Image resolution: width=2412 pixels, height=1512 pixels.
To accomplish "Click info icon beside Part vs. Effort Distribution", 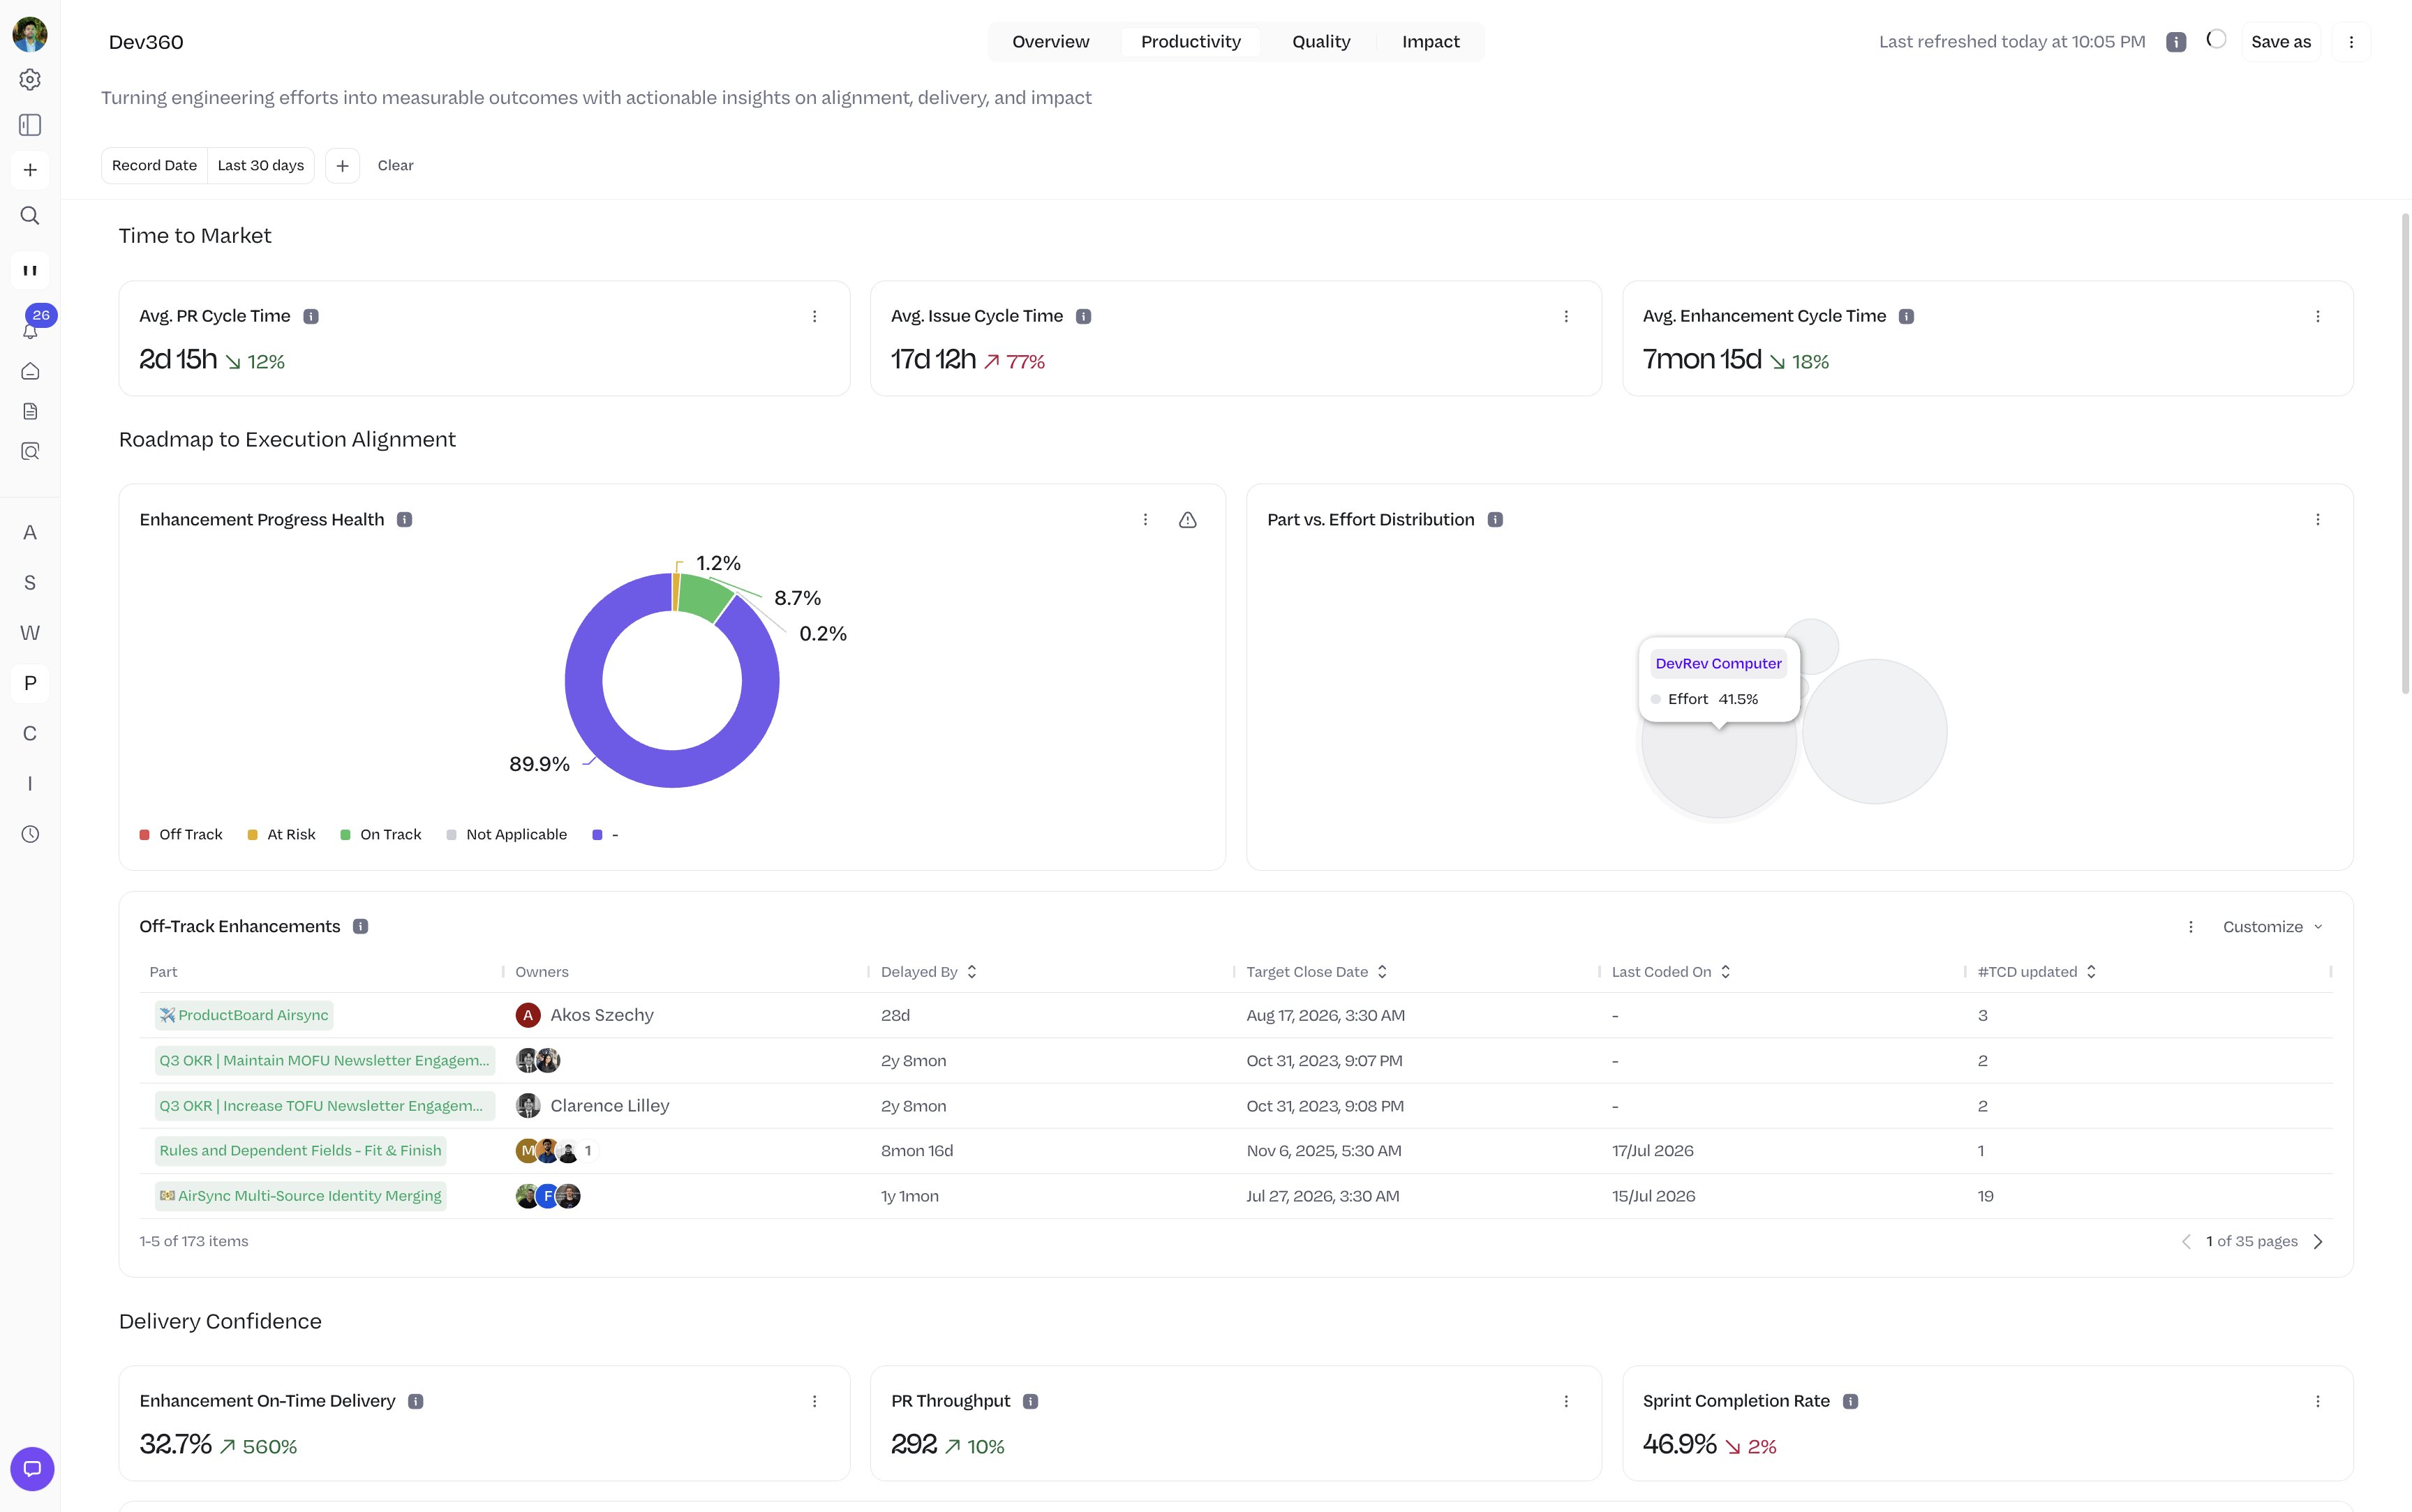I will click(x=1495, y=520).
